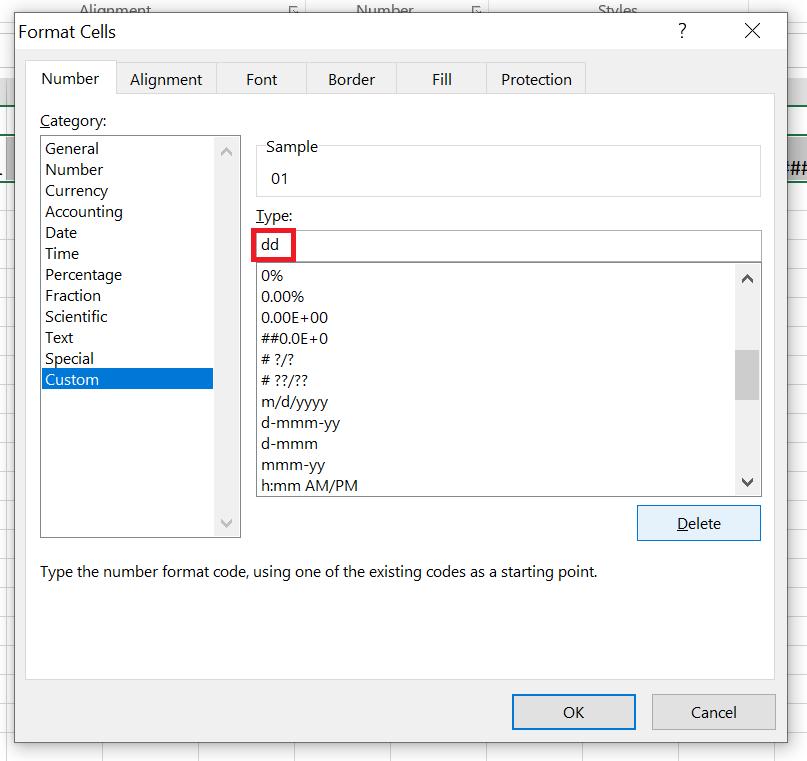Select the Accounting category
This screenshot has height=761, width=807.
tap(83, 211)
